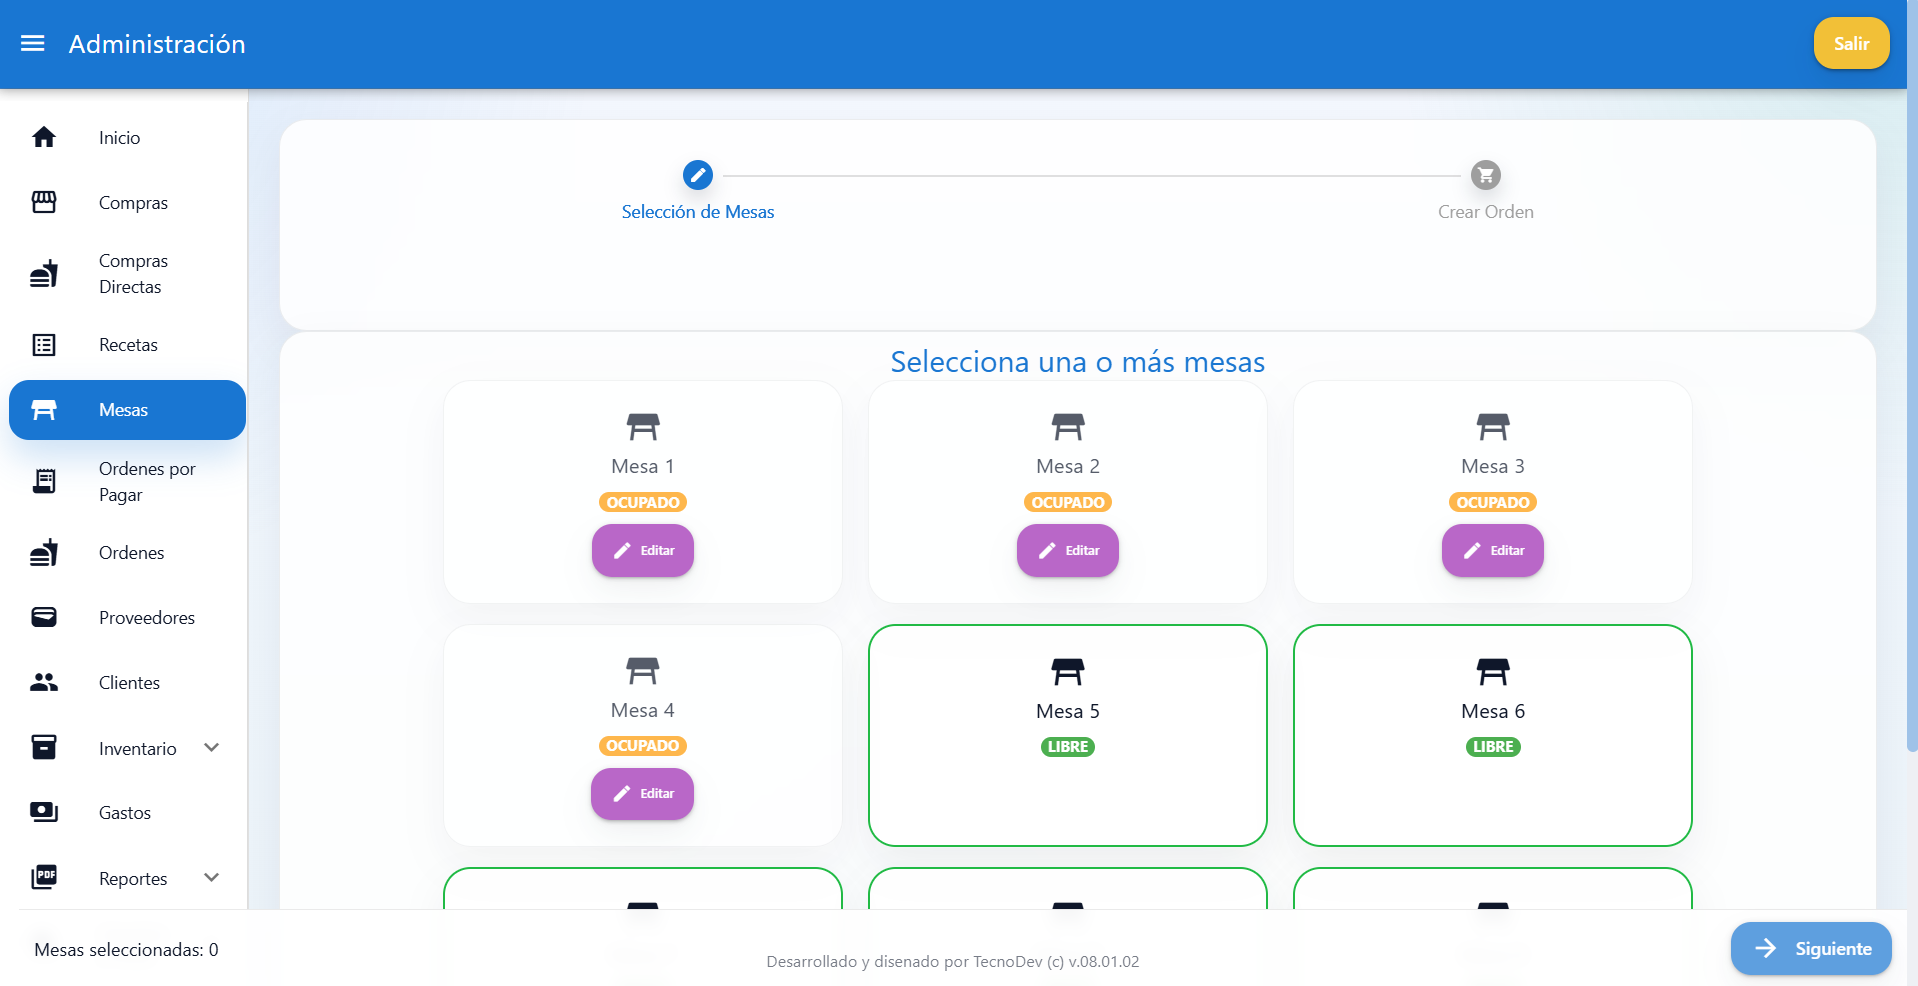
Task: Click the table icon on Mesa 3
Action: [1493, 427]
